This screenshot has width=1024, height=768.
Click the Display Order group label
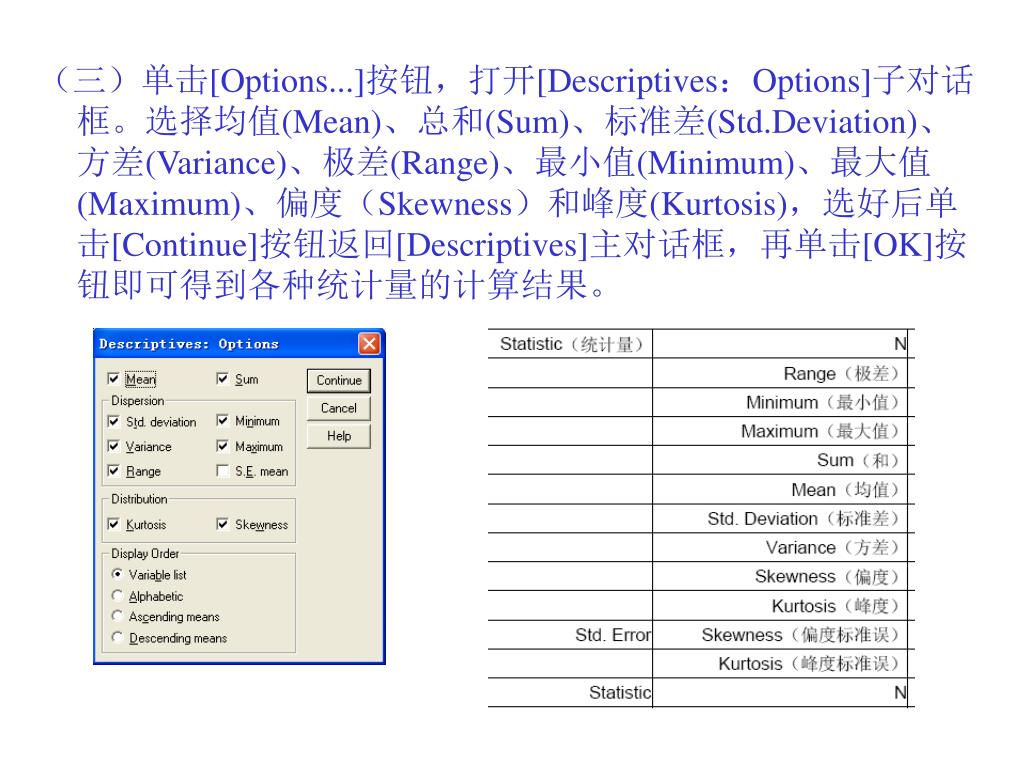[x=145, y=553]
